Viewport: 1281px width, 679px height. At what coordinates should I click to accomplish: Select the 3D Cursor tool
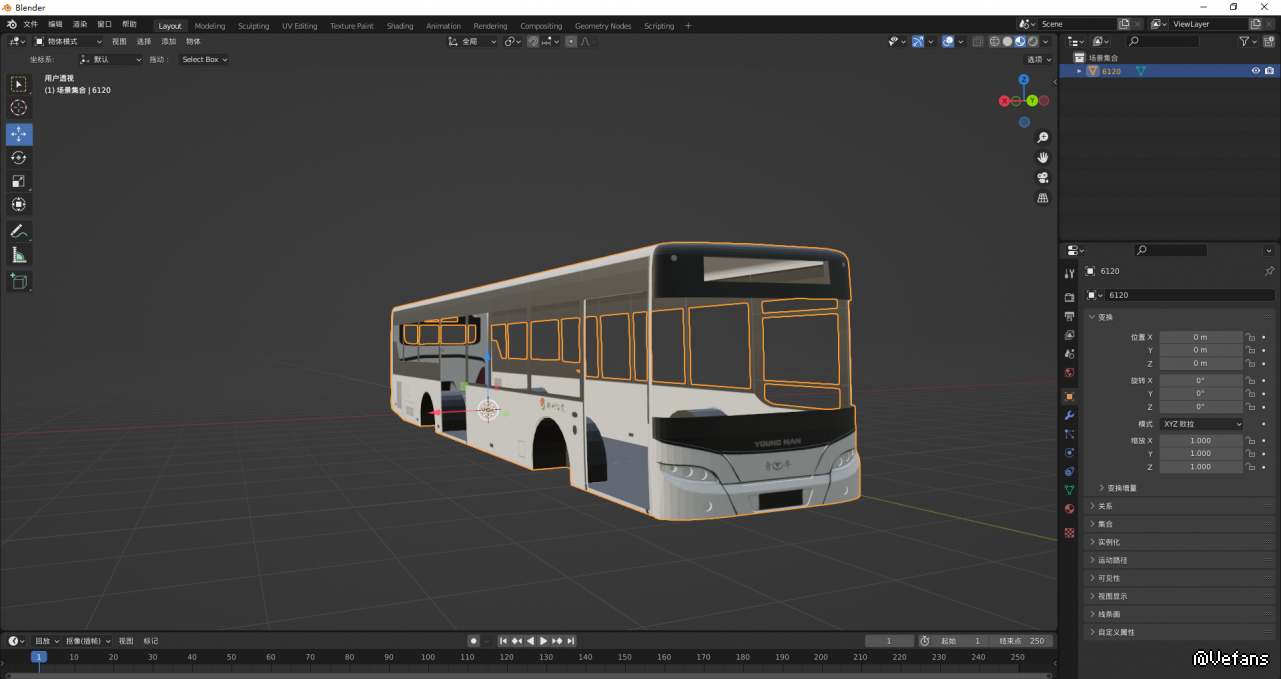[19, 108]
